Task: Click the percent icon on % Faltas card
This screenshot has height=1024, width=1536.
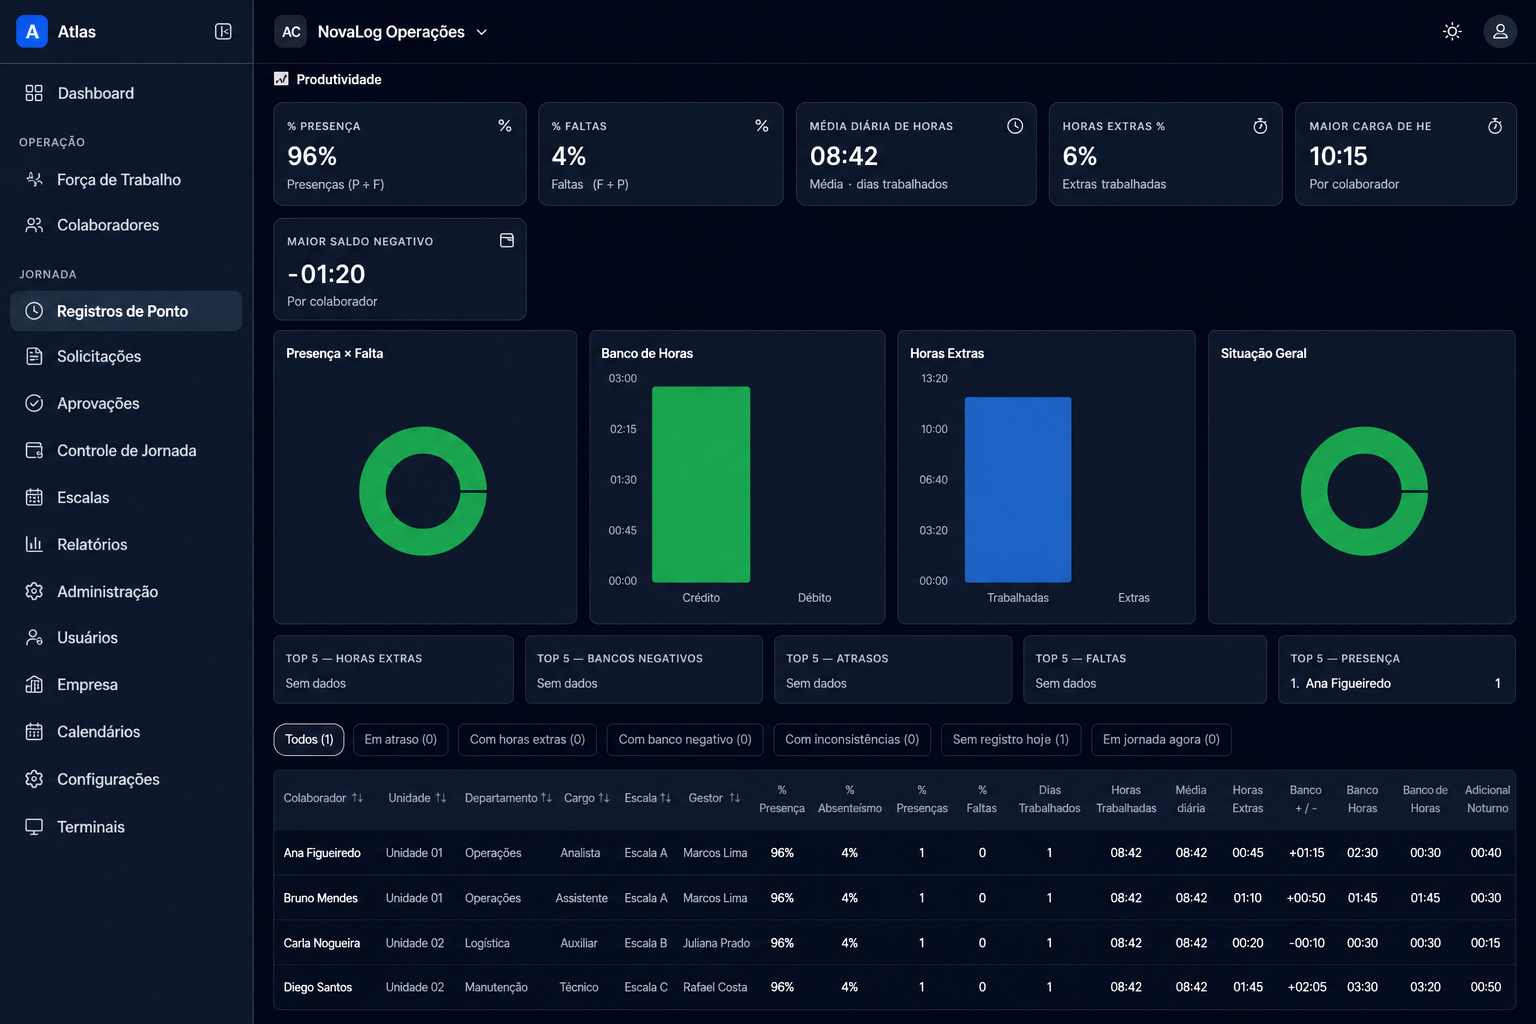Action: pos(762,125)
